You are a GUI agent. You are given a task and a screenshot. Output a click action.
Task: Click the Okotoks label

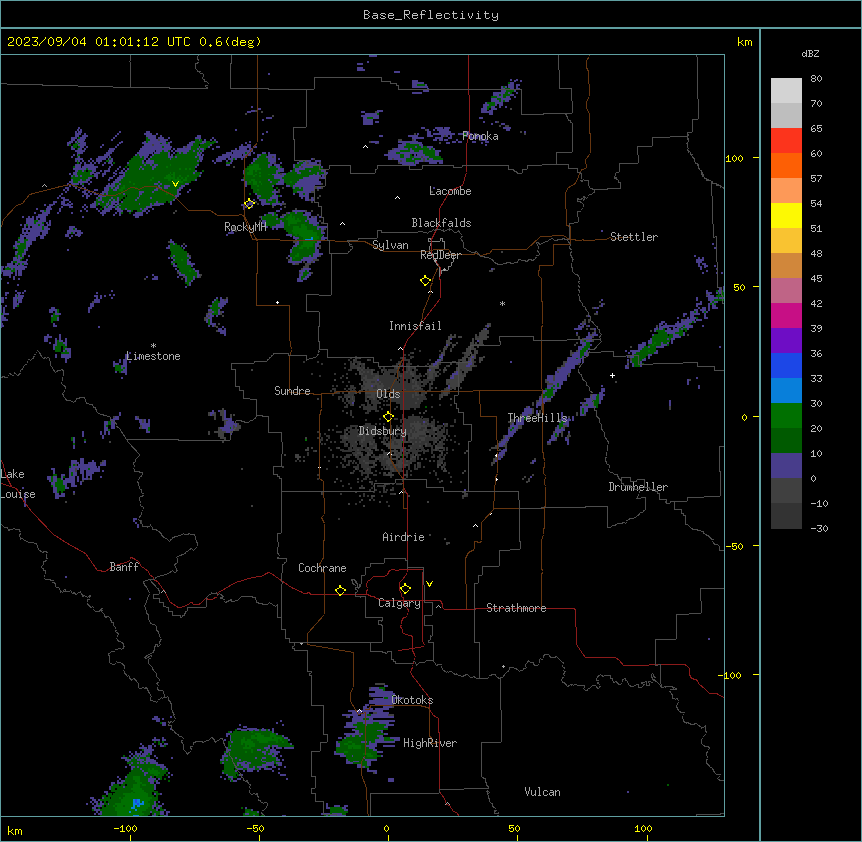click(412, 700)
